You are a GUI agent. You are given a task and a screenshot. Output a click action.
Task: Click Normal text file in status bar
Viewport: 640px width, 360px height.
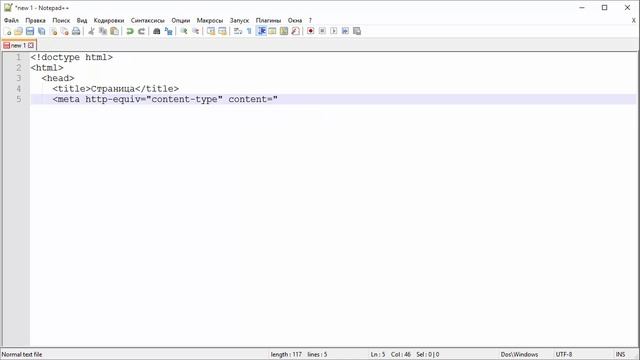(22, 354)
